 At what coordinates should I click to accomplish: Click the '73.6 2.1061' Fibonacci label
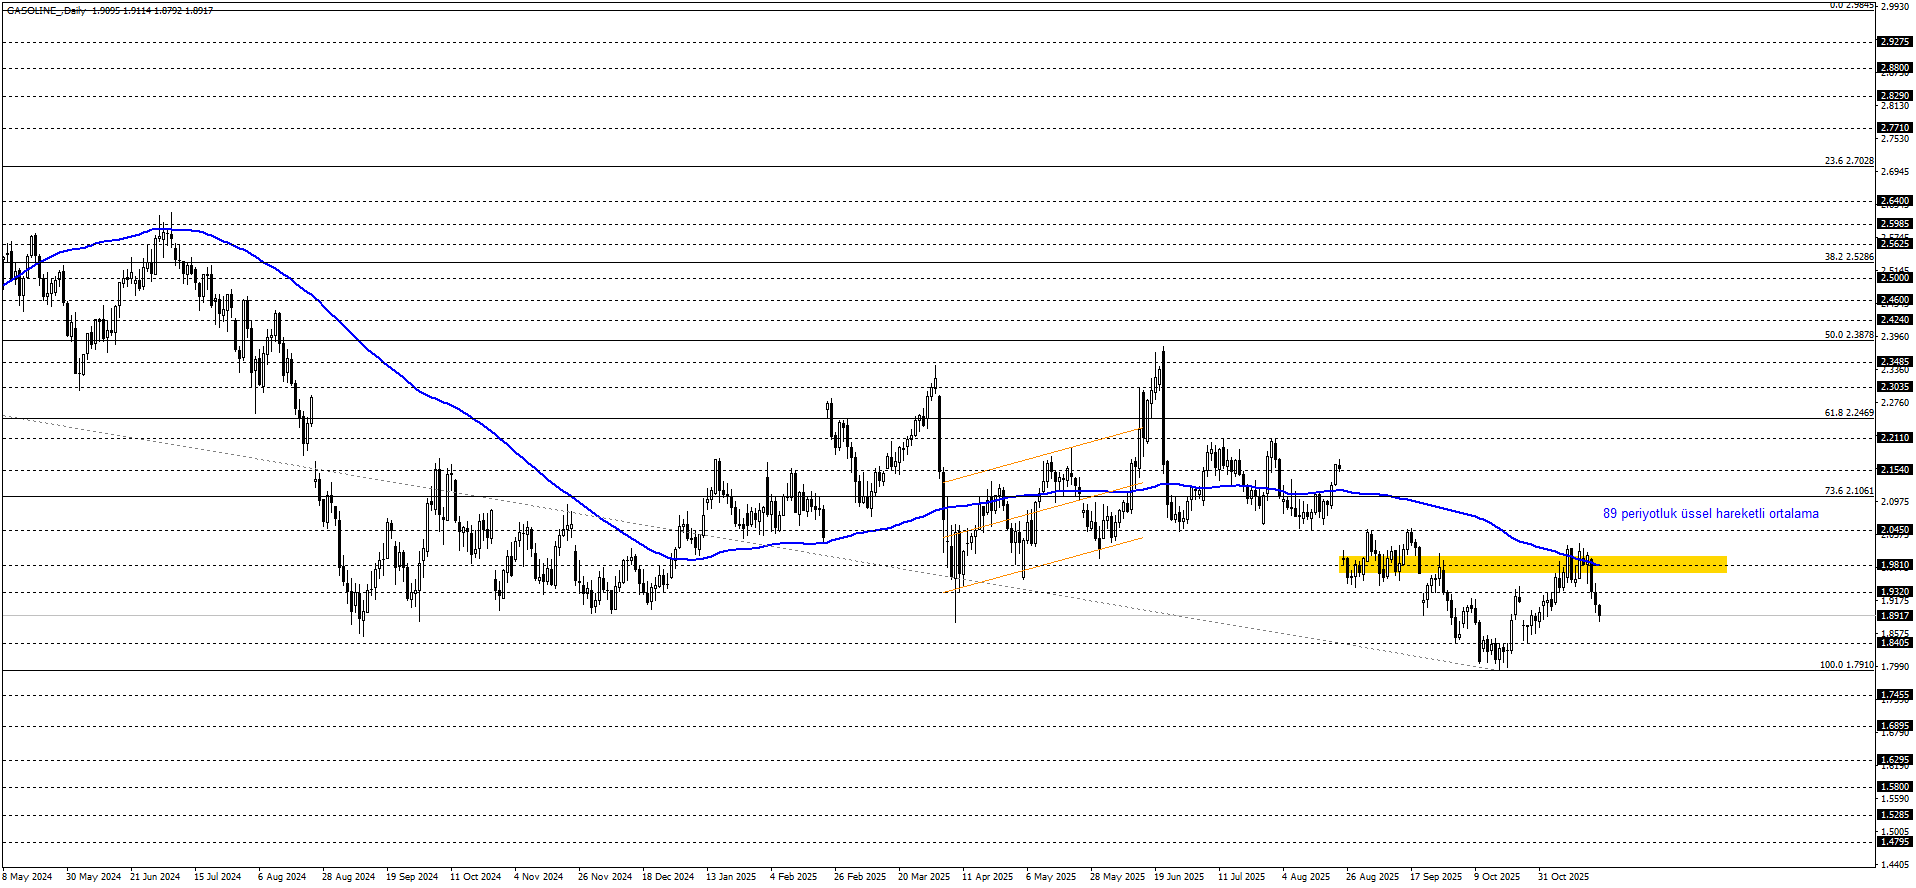click(x=1849, y=491)
